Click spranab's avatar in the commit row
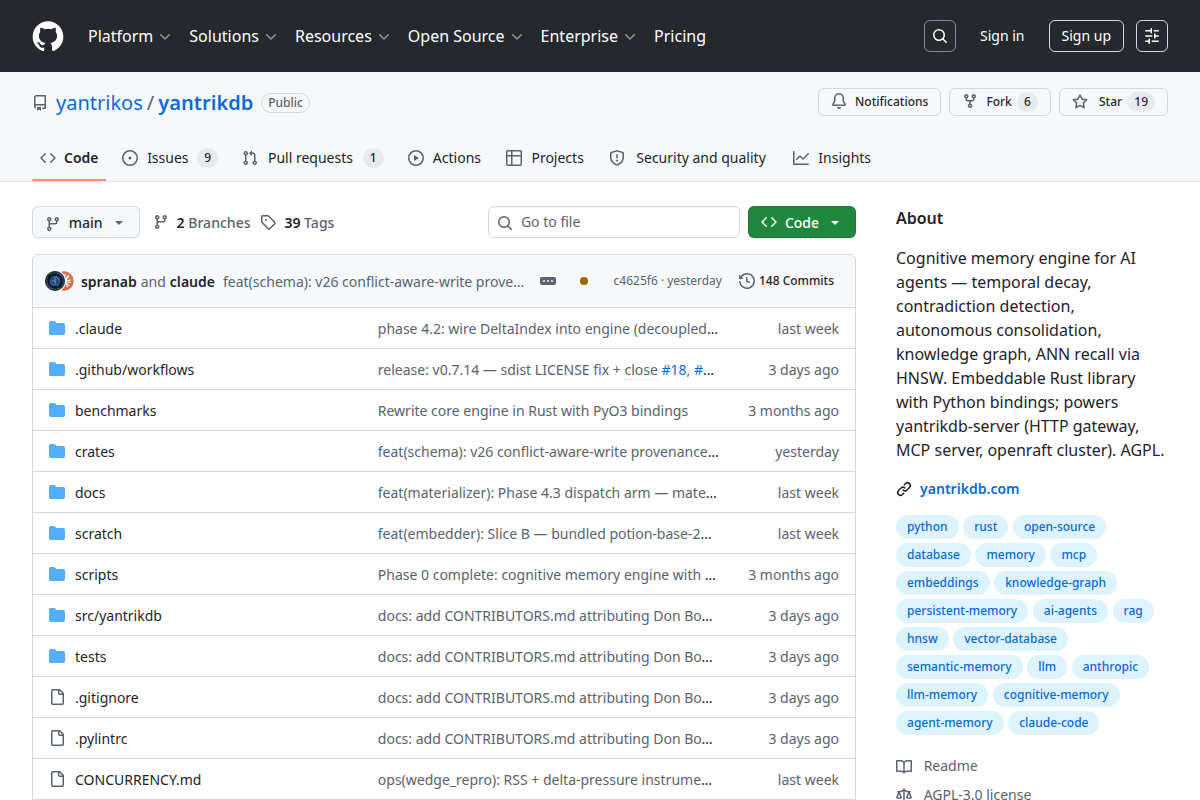Screen dimensions: 1200x800 tap(55, 281)
